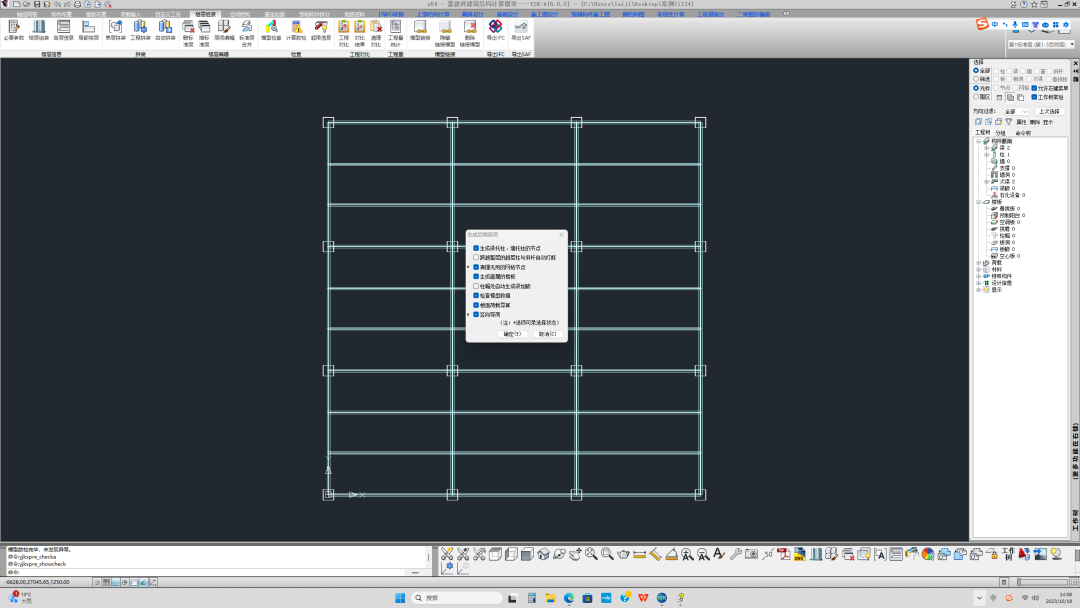
Task: Toggle 清理无用的网格节点 checkbox
Action: tap(476, 267)
